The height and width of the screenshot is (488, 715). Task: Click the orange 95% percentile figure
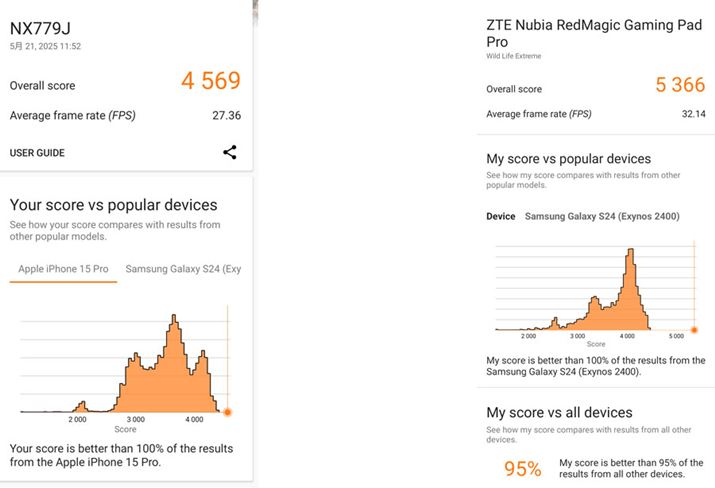pos(522,468)
